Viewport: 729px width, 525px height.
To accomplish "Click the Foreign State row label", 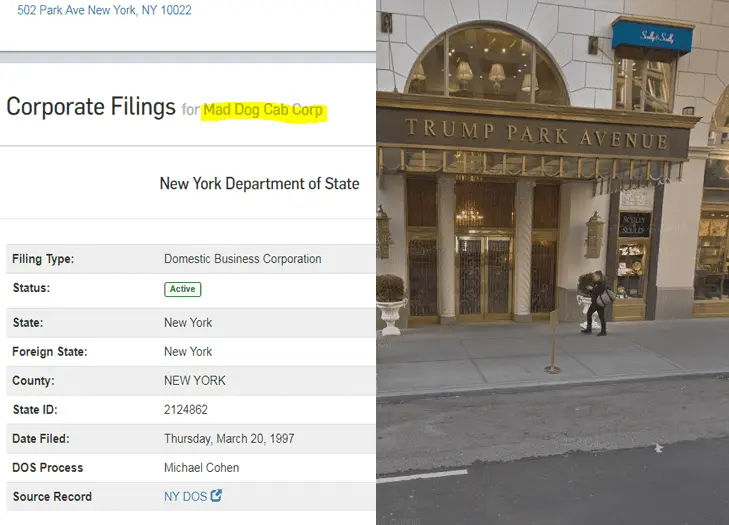I will (x=50, y=352).
